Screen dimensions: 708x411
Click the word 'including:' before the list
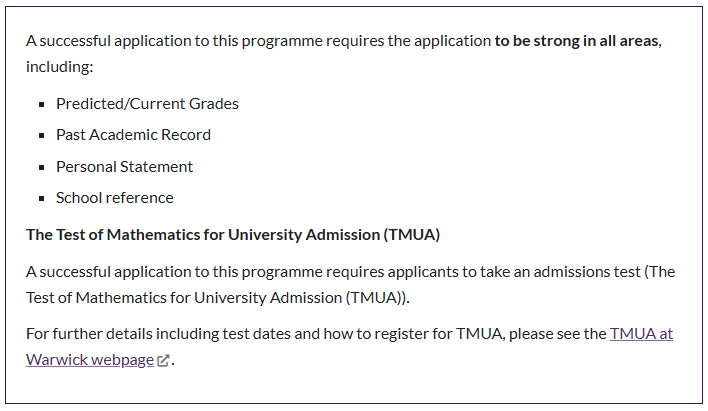point(60,67)
